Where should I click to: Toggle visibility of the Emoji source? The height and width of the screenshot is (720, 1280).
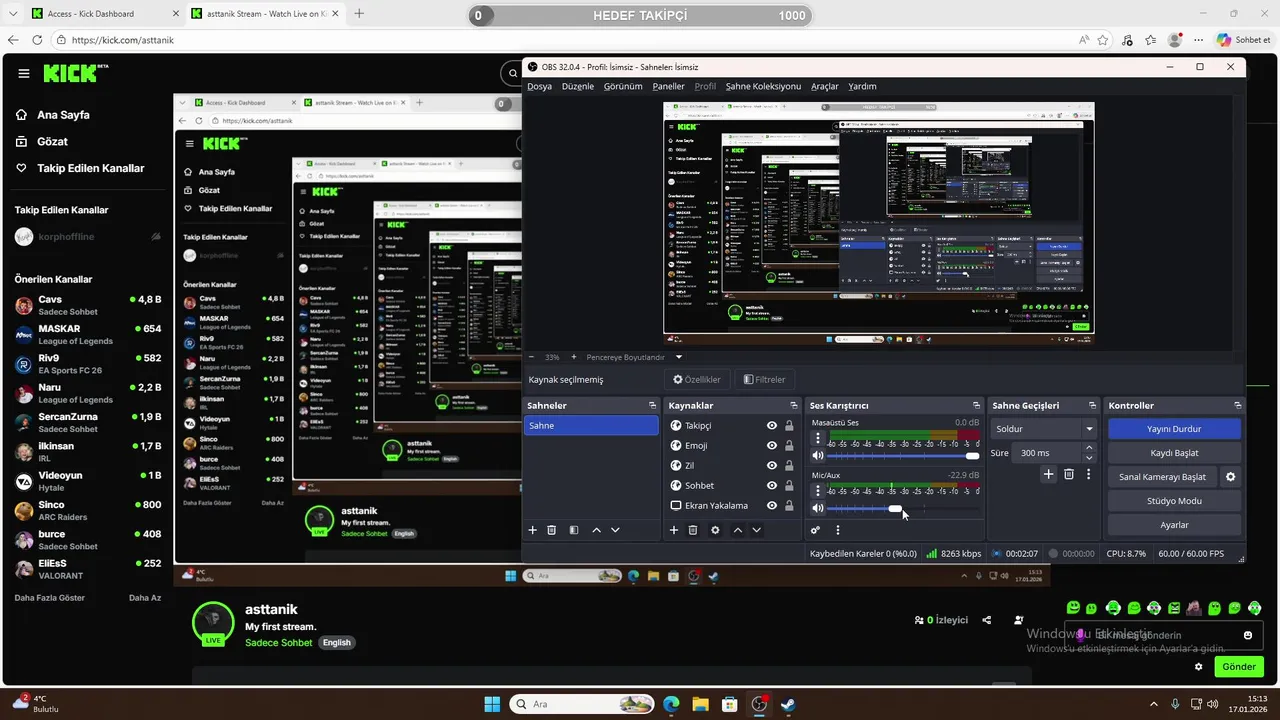(772, 446)
